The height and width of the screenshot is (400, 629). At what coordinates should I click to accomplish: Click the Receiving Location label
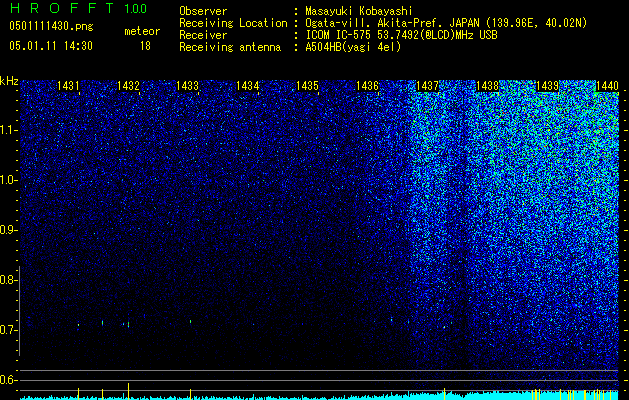(x=233, y=23)
